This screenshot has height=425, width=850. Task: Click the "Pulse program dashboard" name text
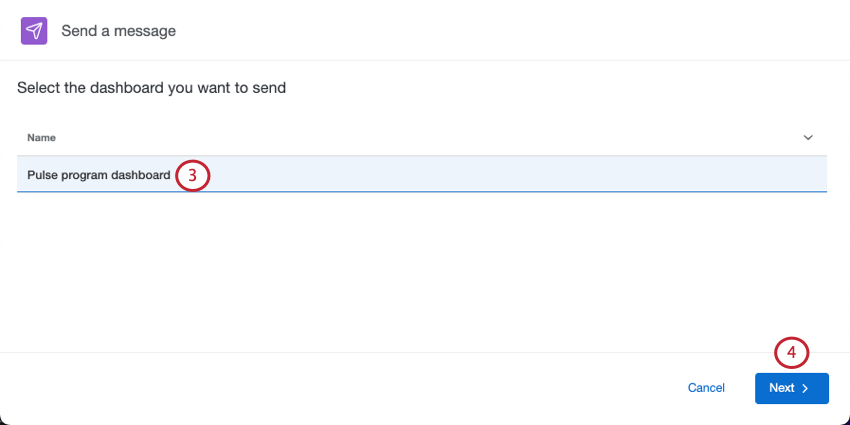point(99,175)
